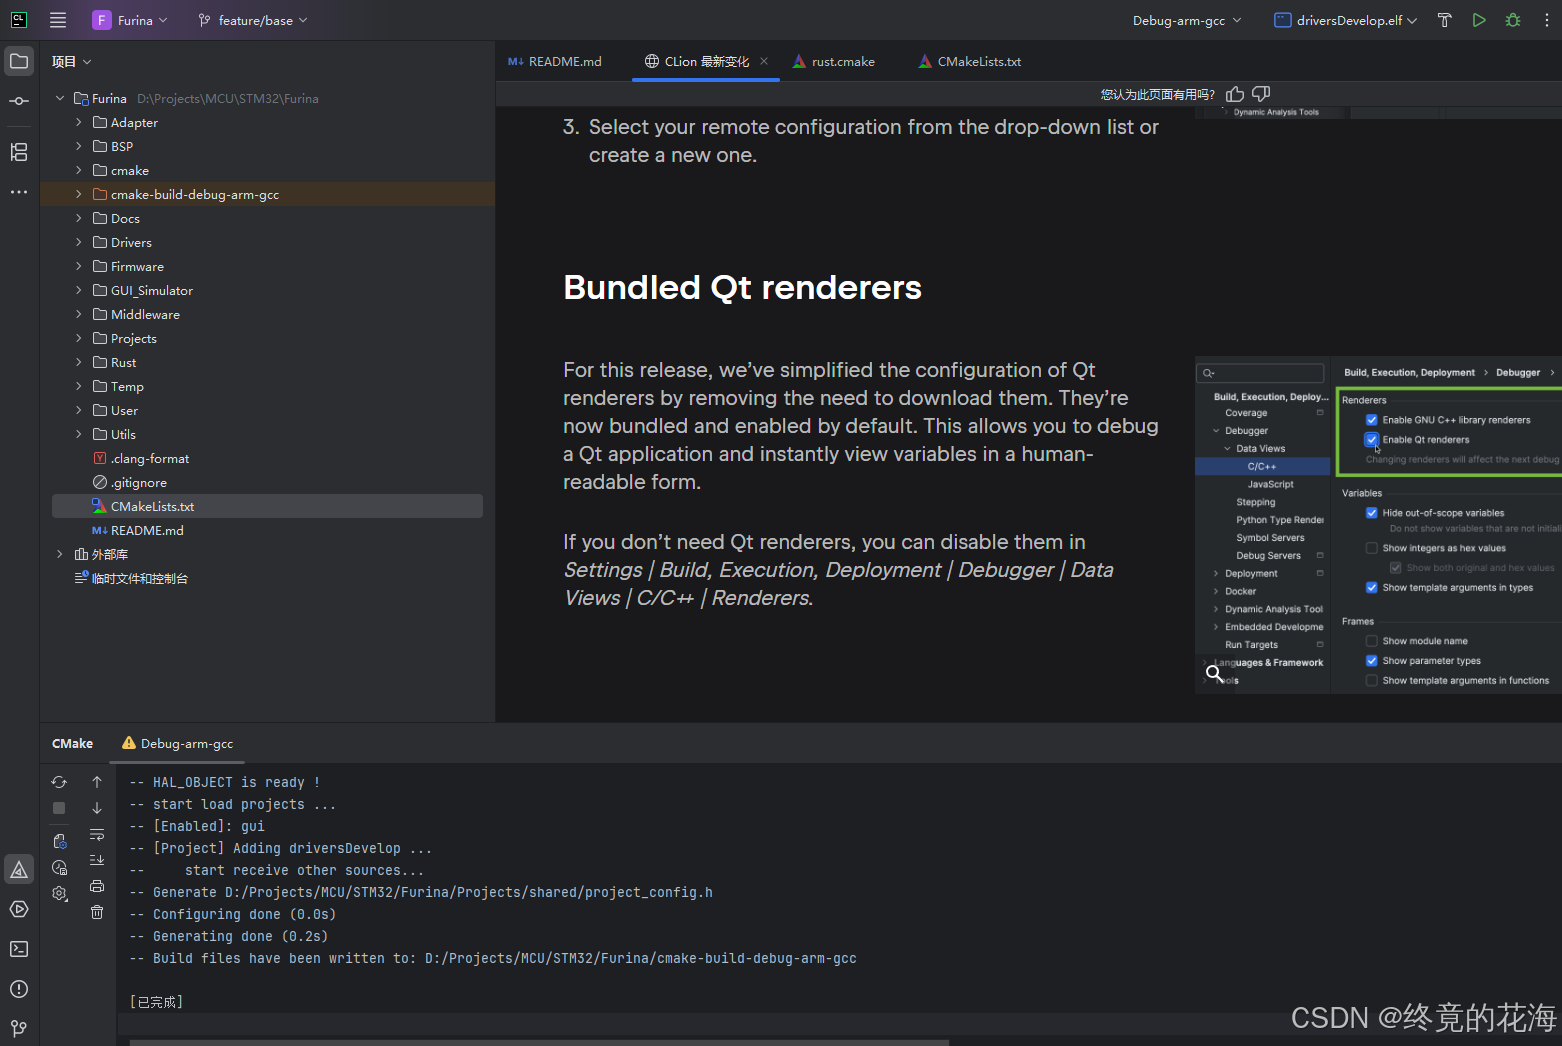This screenshot has width=1562, height=1046.
Task: Open CMake settings gear icon
Action: 59,893
